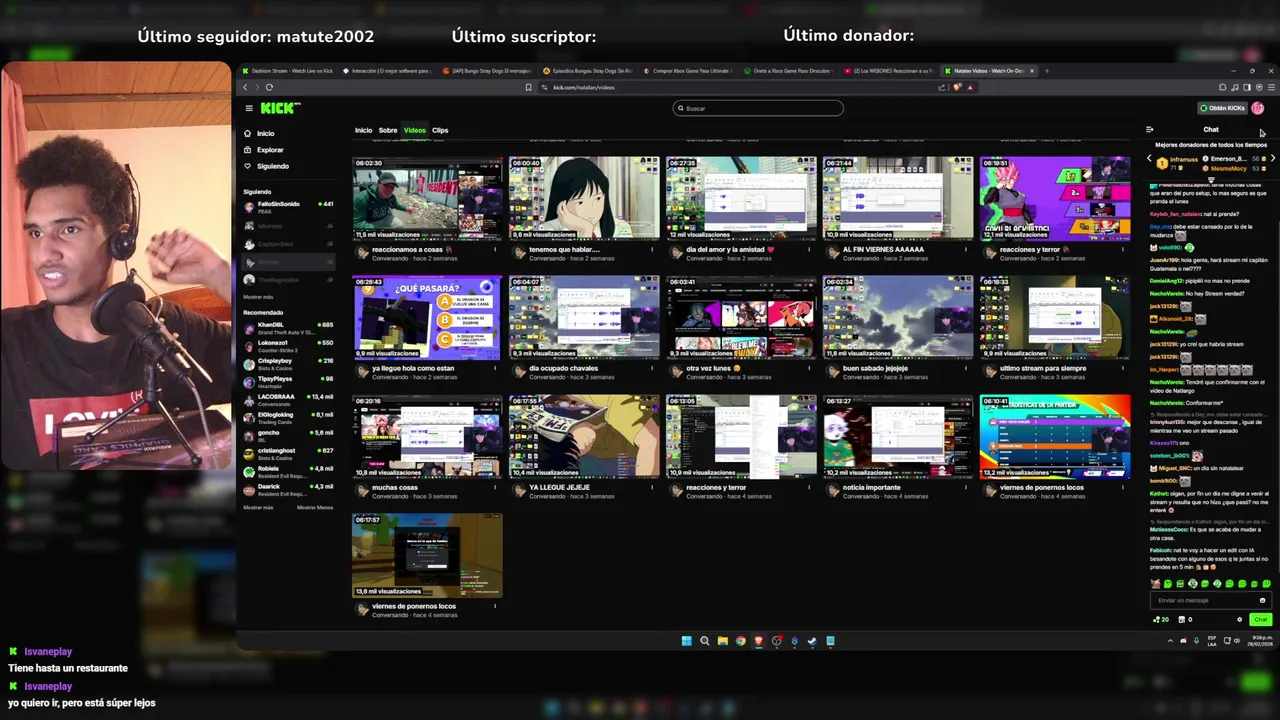The height and width of the screenshot is (720, 1280).
Task: Open a new browser tab with plus
Action: [x=1046, y=71]
